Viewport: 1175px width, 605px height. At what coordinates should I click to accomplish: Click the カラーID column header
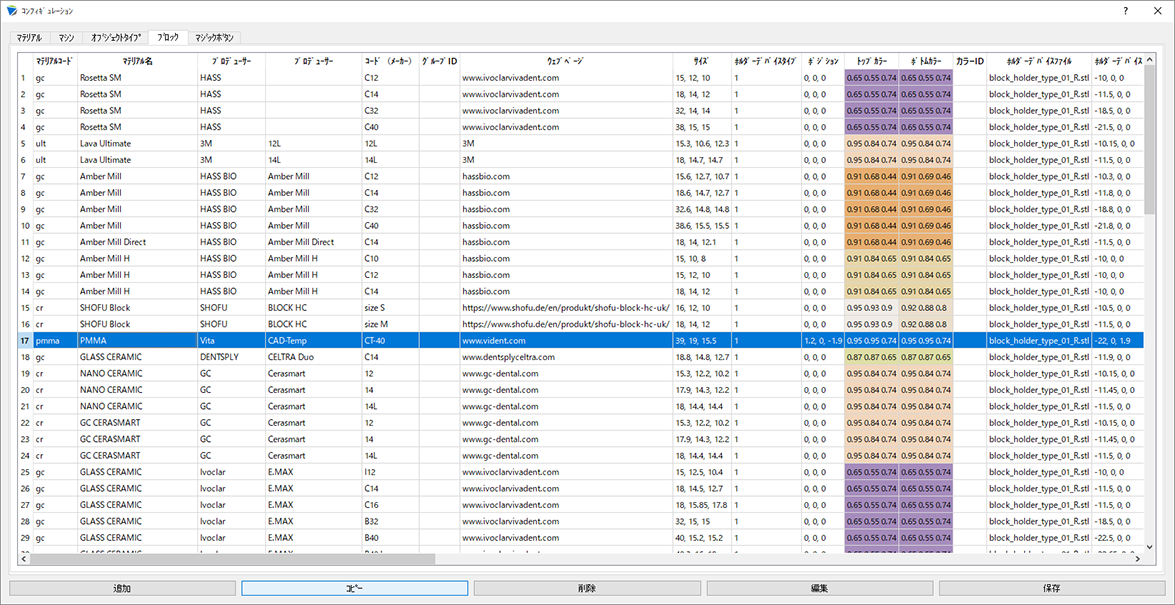[970, 61]
